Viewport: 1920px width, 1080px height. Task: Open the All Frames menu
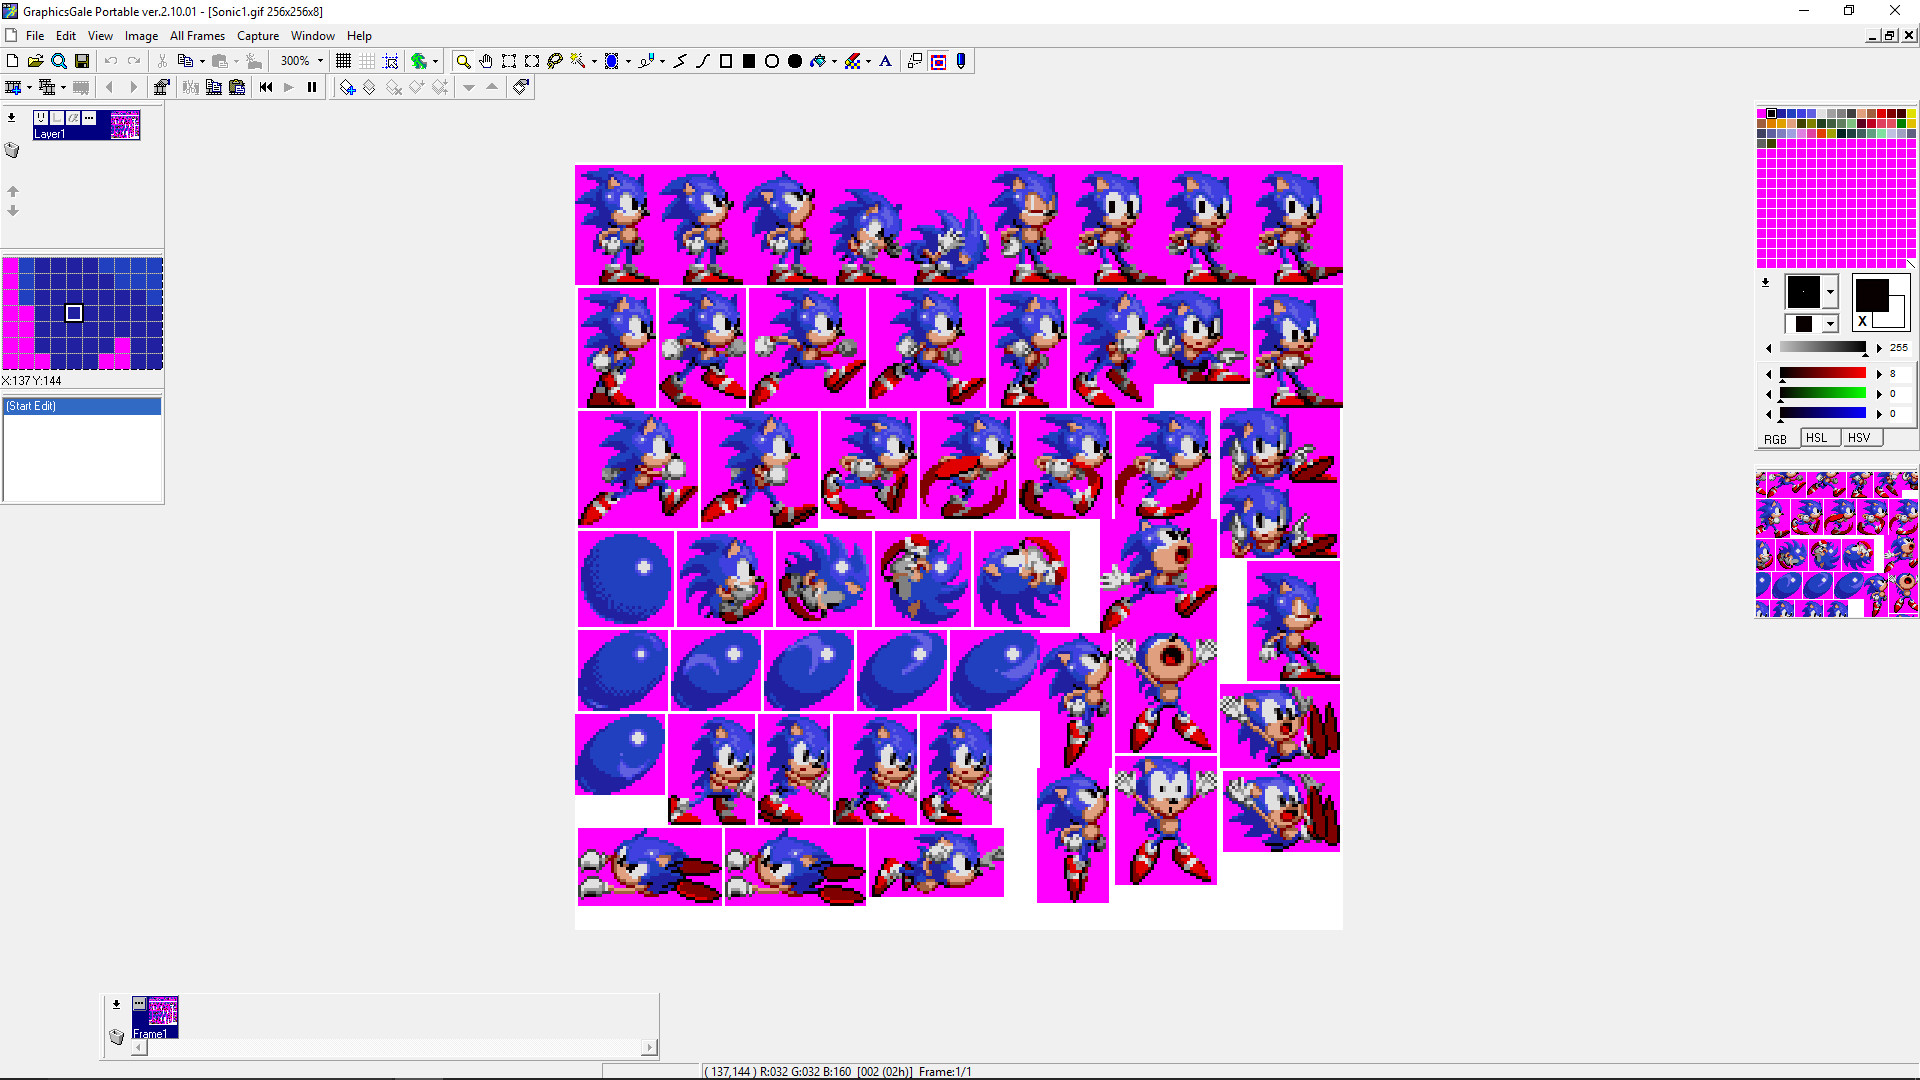[x=197, y=36]
